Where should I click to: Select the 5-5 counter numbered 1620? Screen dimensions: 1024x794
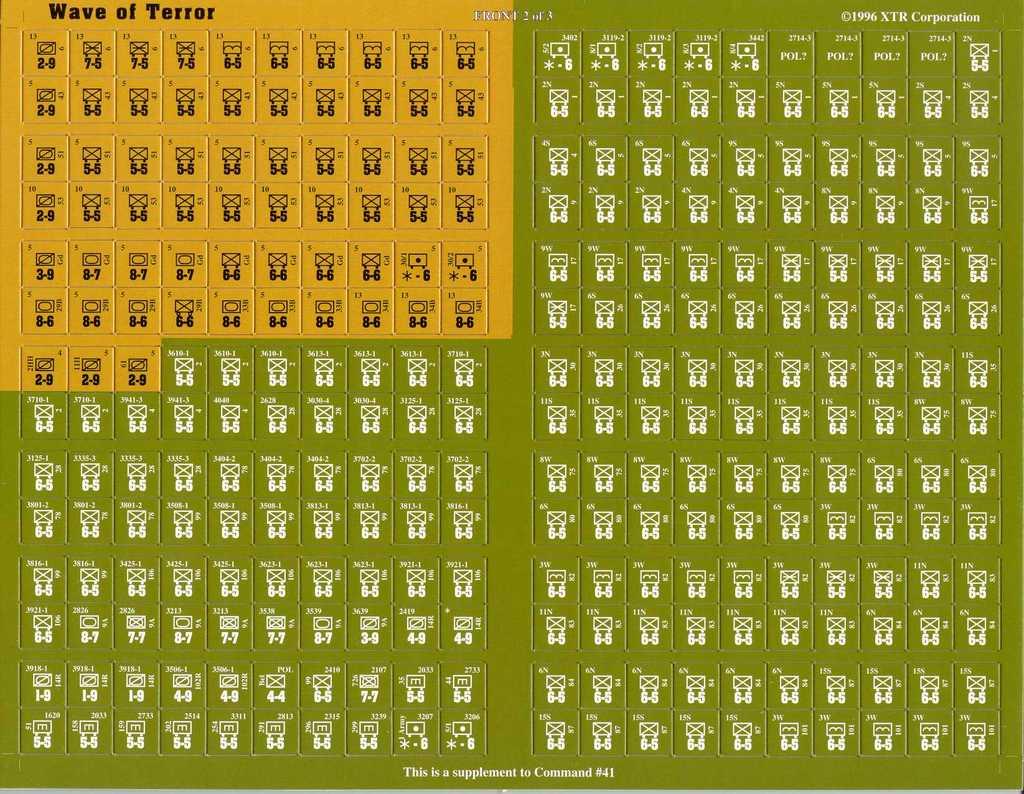[44, 732]
